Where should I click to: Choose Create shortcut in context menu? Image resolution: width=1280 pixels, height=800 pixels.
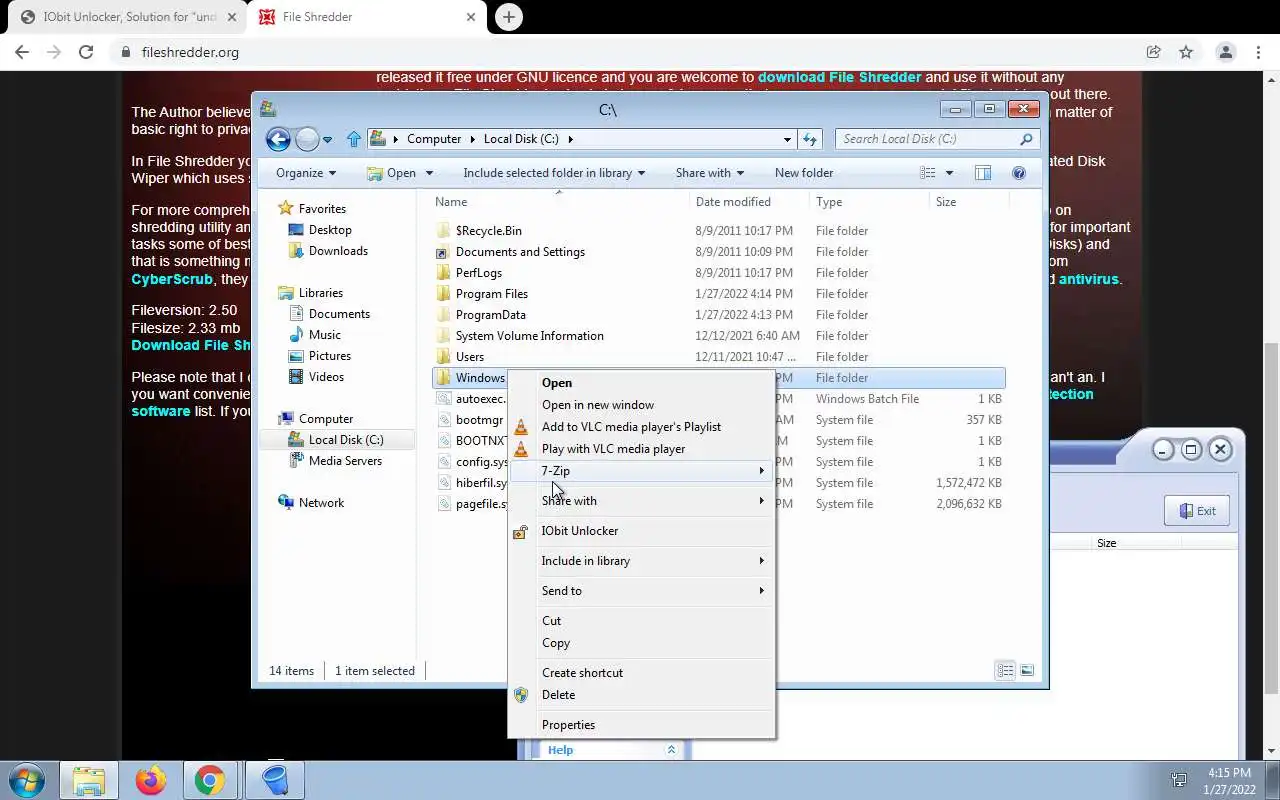(x=641, y=673)
